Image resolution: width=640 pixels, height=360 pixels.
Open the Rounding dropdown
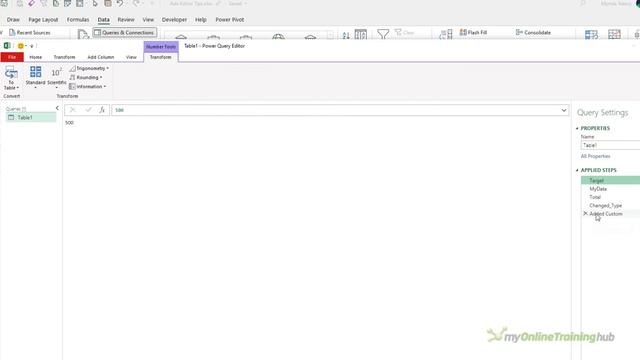[x=86, y=78]
